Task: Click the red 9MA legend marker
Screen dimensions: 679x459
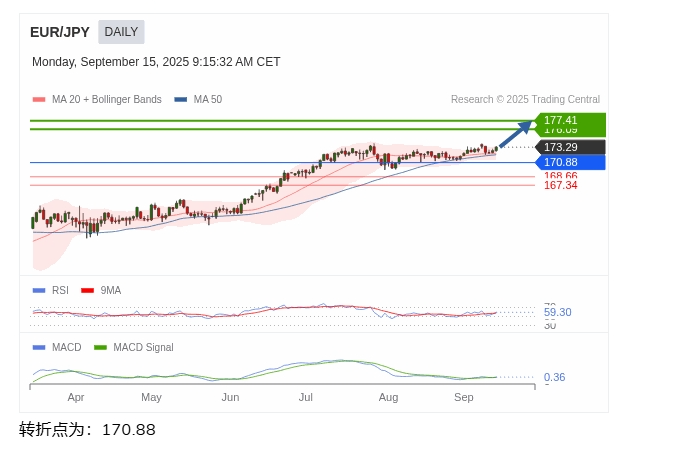Action: click(x=88, y=291)
